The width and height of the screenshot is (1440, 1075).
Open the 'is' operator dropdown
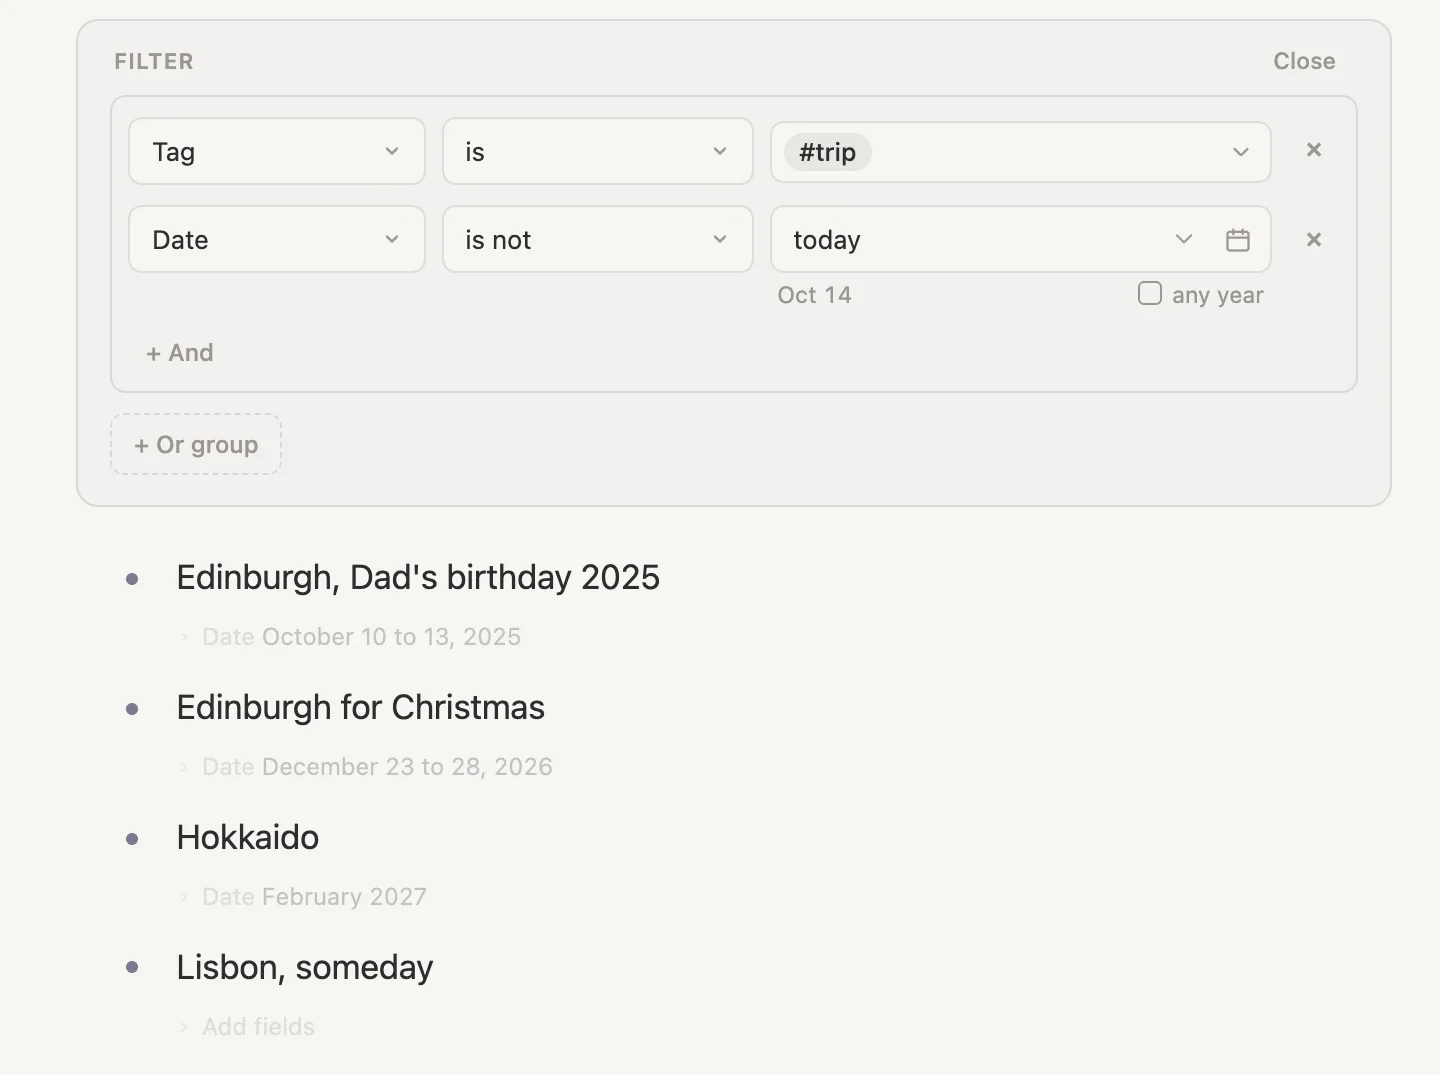(x=598, y=151)
